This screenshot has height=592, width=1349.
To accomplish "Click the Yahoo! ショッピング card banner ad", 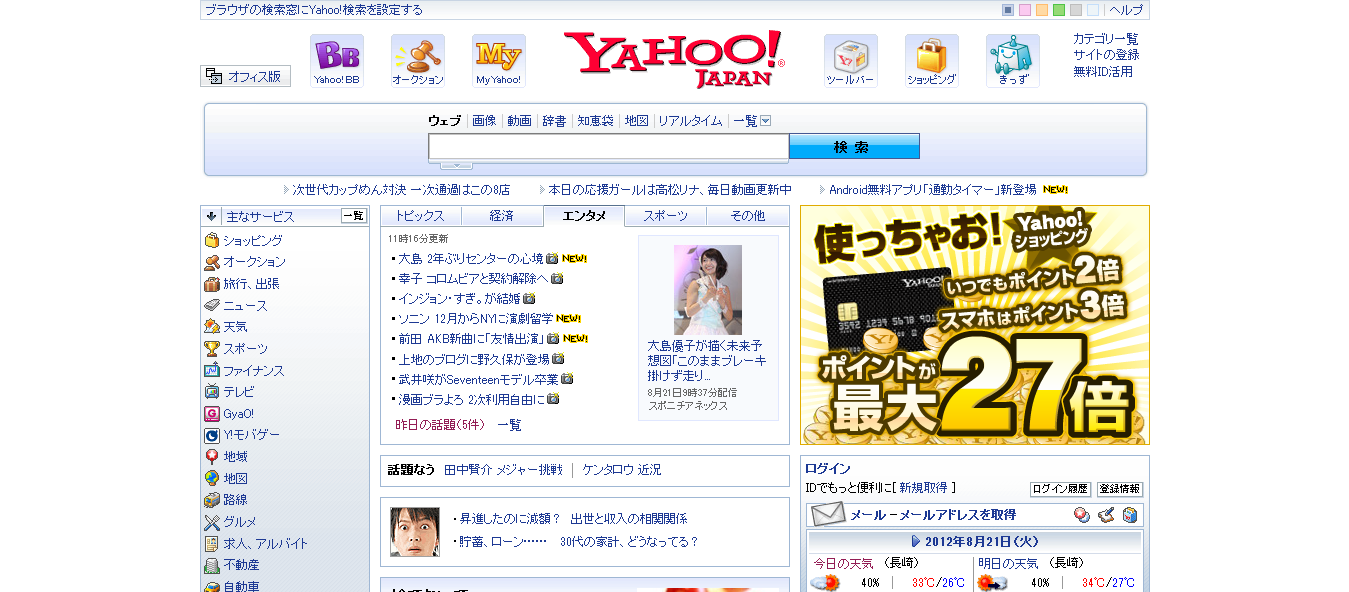I will click(975, 325).
